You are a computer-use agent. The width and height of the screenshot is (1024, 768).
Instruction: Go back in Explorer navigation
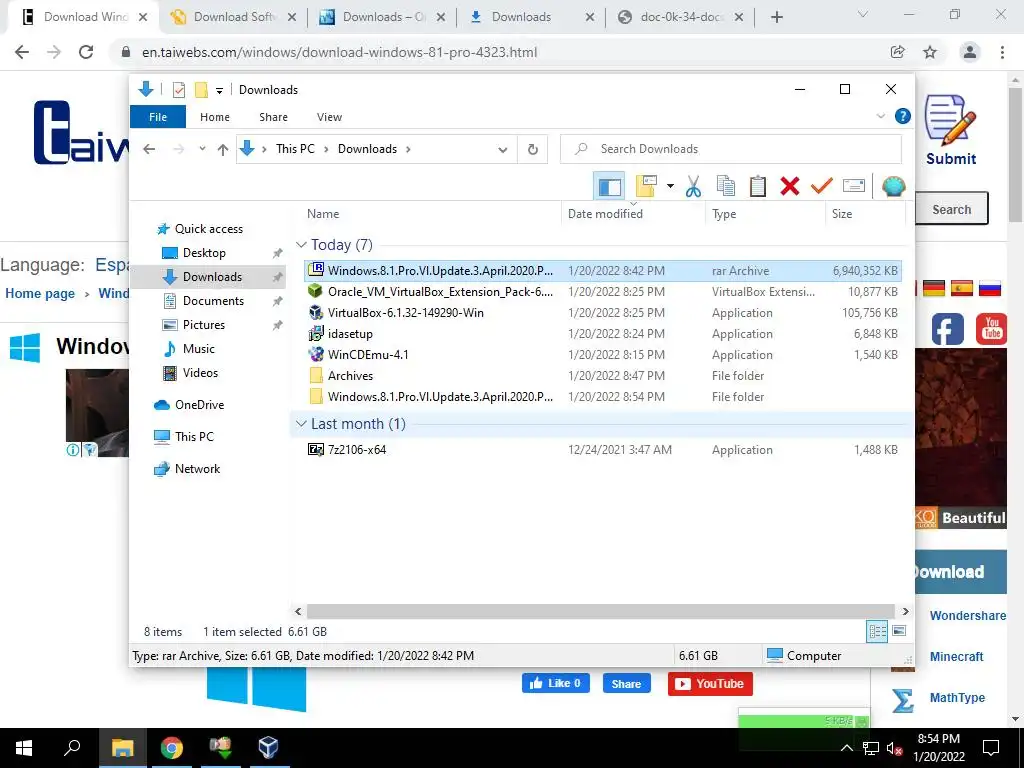point(149,149)
